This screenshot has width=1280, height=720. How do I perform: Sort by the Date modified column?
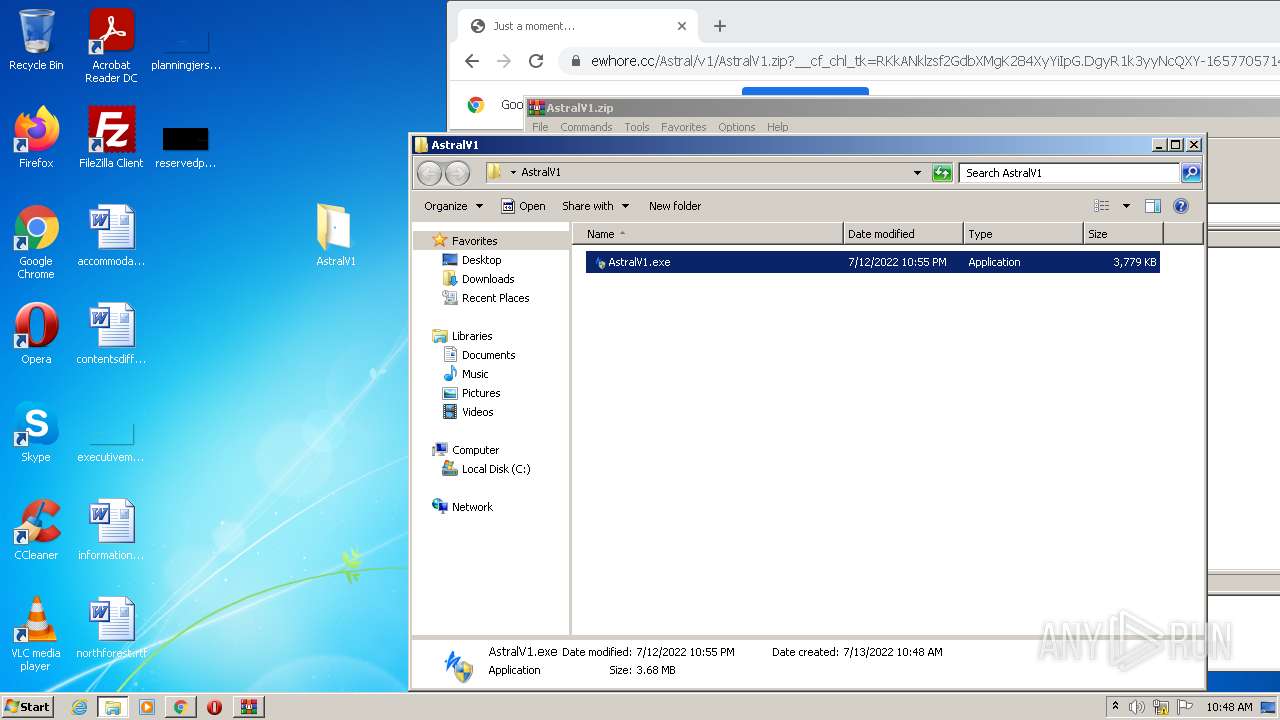[903, 234]
